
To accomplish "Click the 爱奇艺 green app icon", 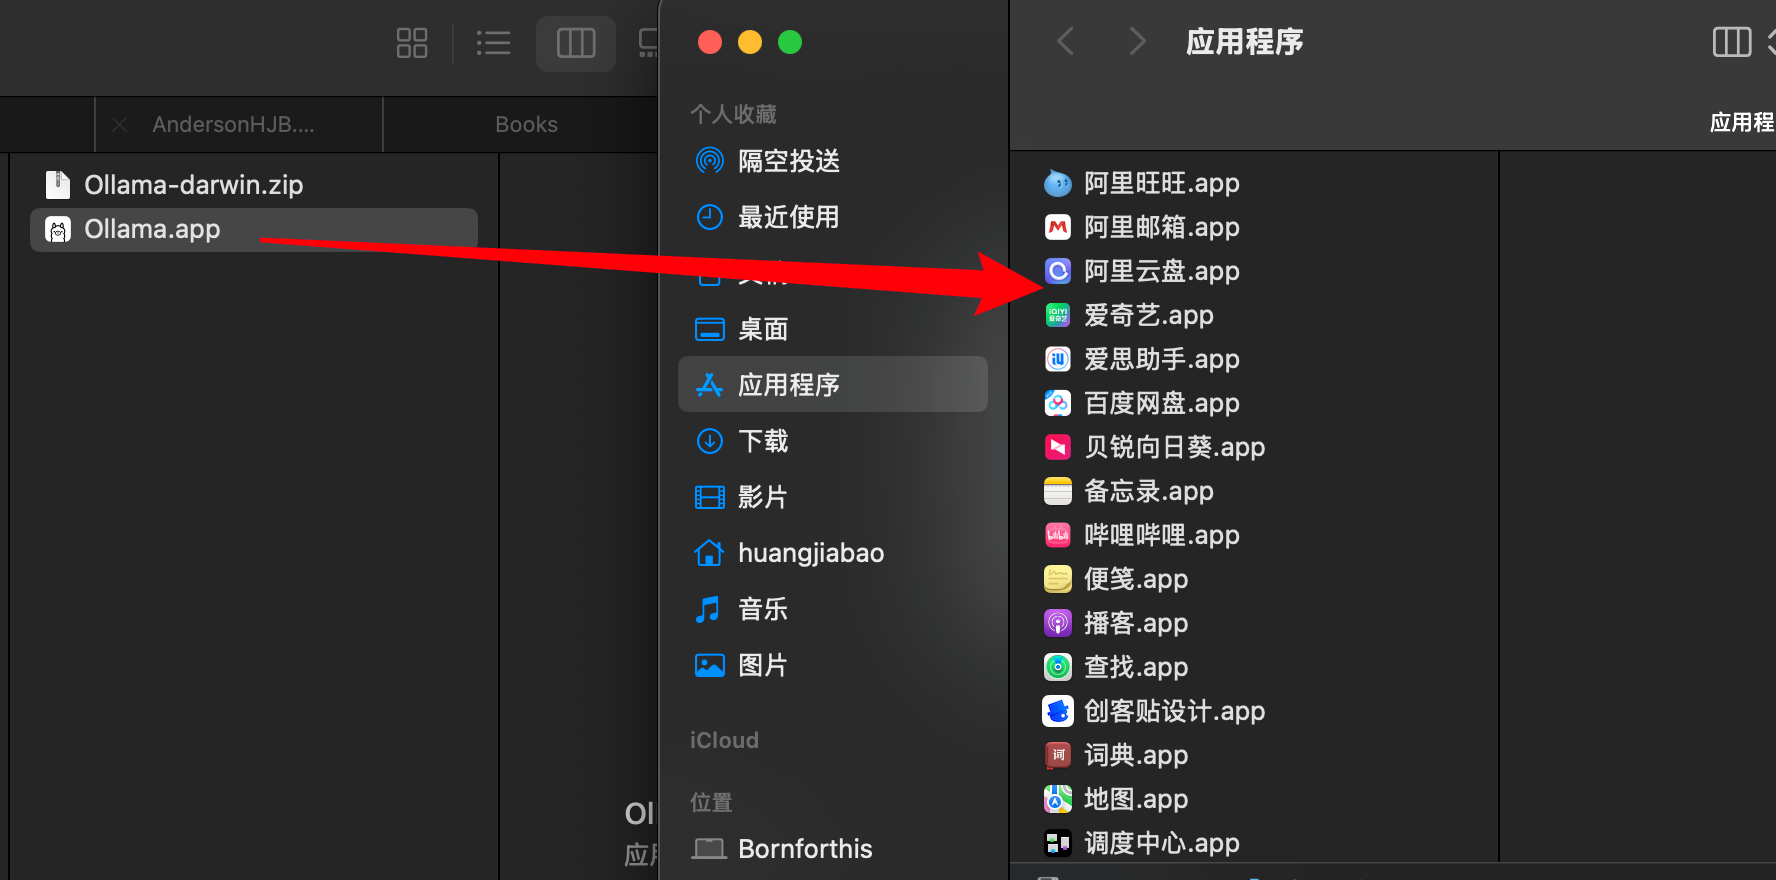I will coord(1058,315).
